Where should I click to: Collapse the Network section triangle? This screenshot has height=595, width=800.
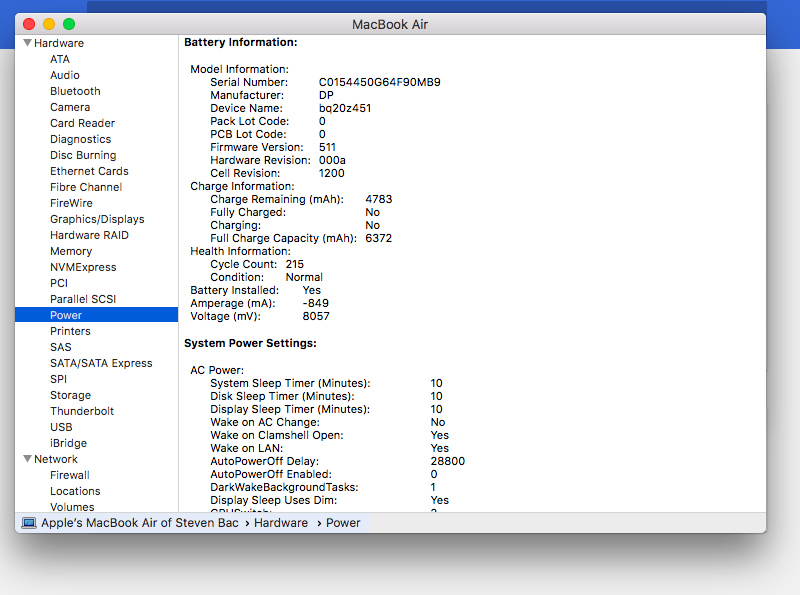27,459
